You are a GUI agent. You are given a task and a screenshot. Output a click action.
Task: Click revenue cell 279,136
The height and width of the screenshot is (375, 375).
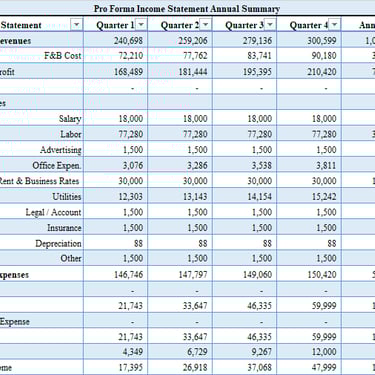coord(257,41)
